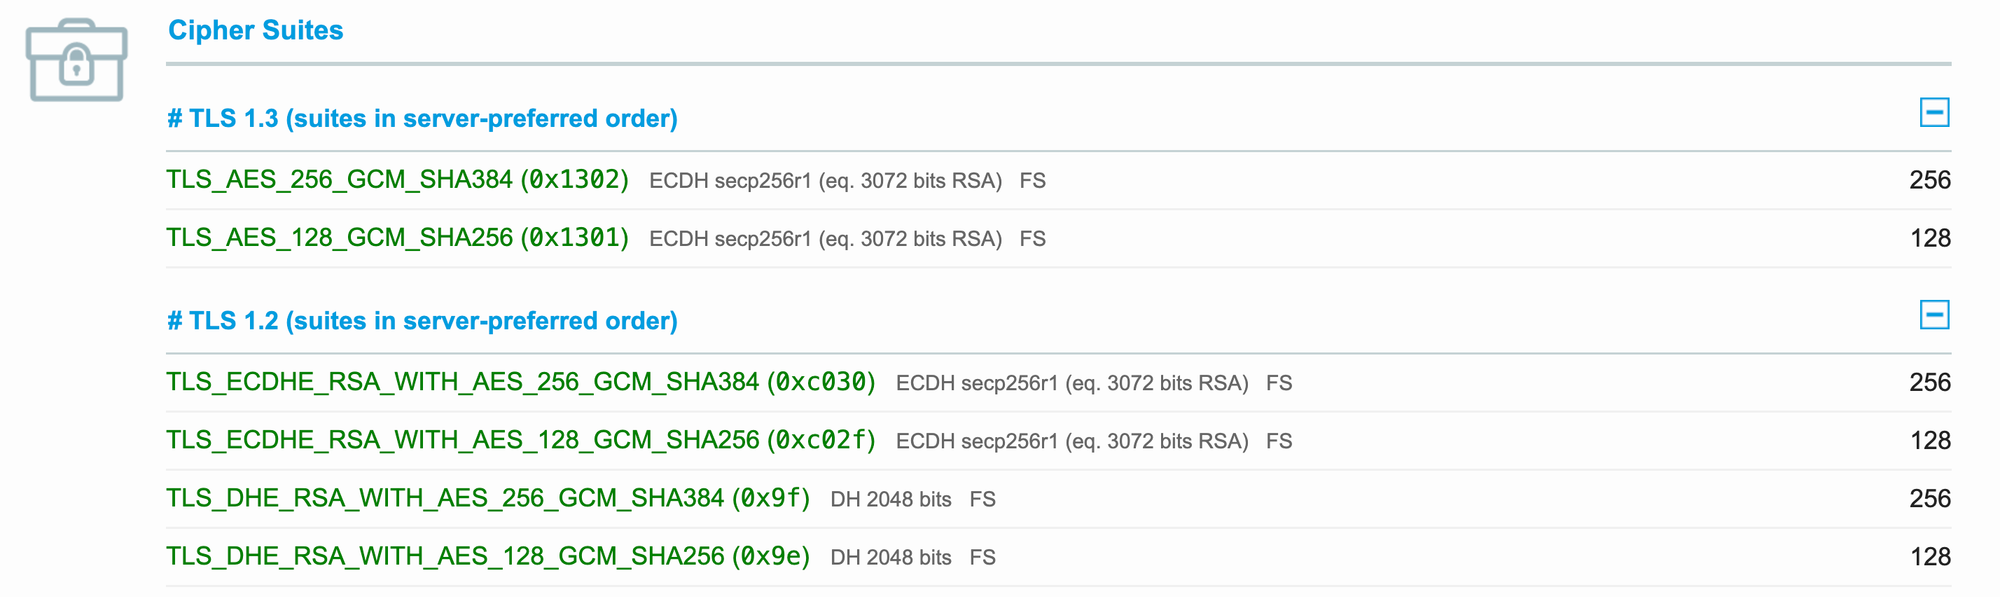Viewport: 2000px width, 597px height.
Task: Select TLS_ECDHE_RSA_WITH_AES_128_GCM_SHA256 (0xc02f)
Action: point(521,440)
